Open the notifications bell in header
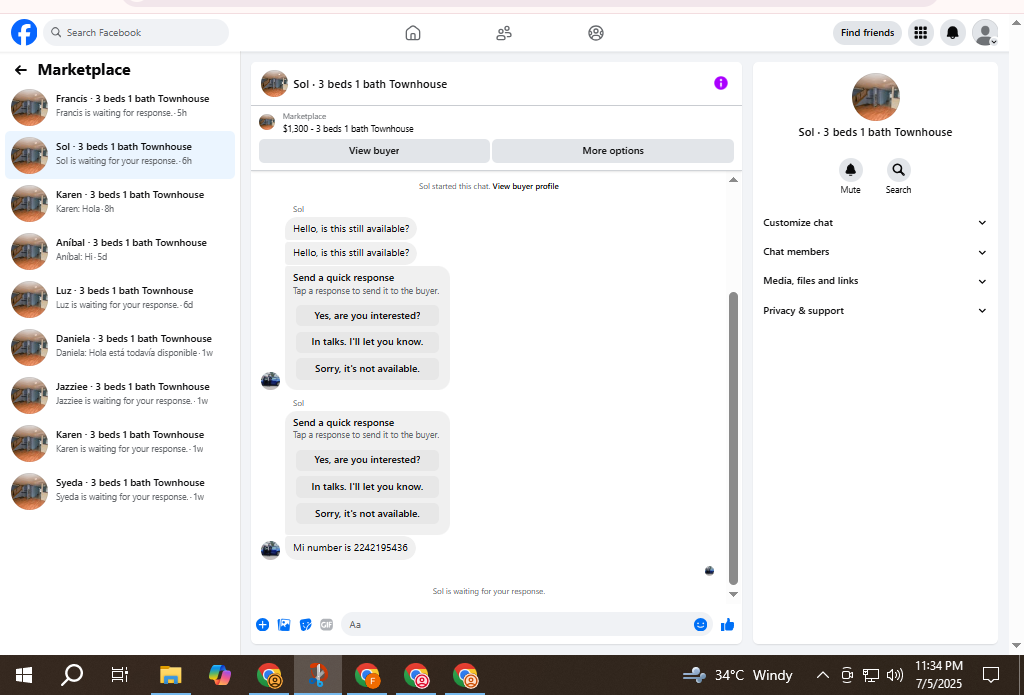This screenshot has width=1024, height=695. tap(953, 33)
